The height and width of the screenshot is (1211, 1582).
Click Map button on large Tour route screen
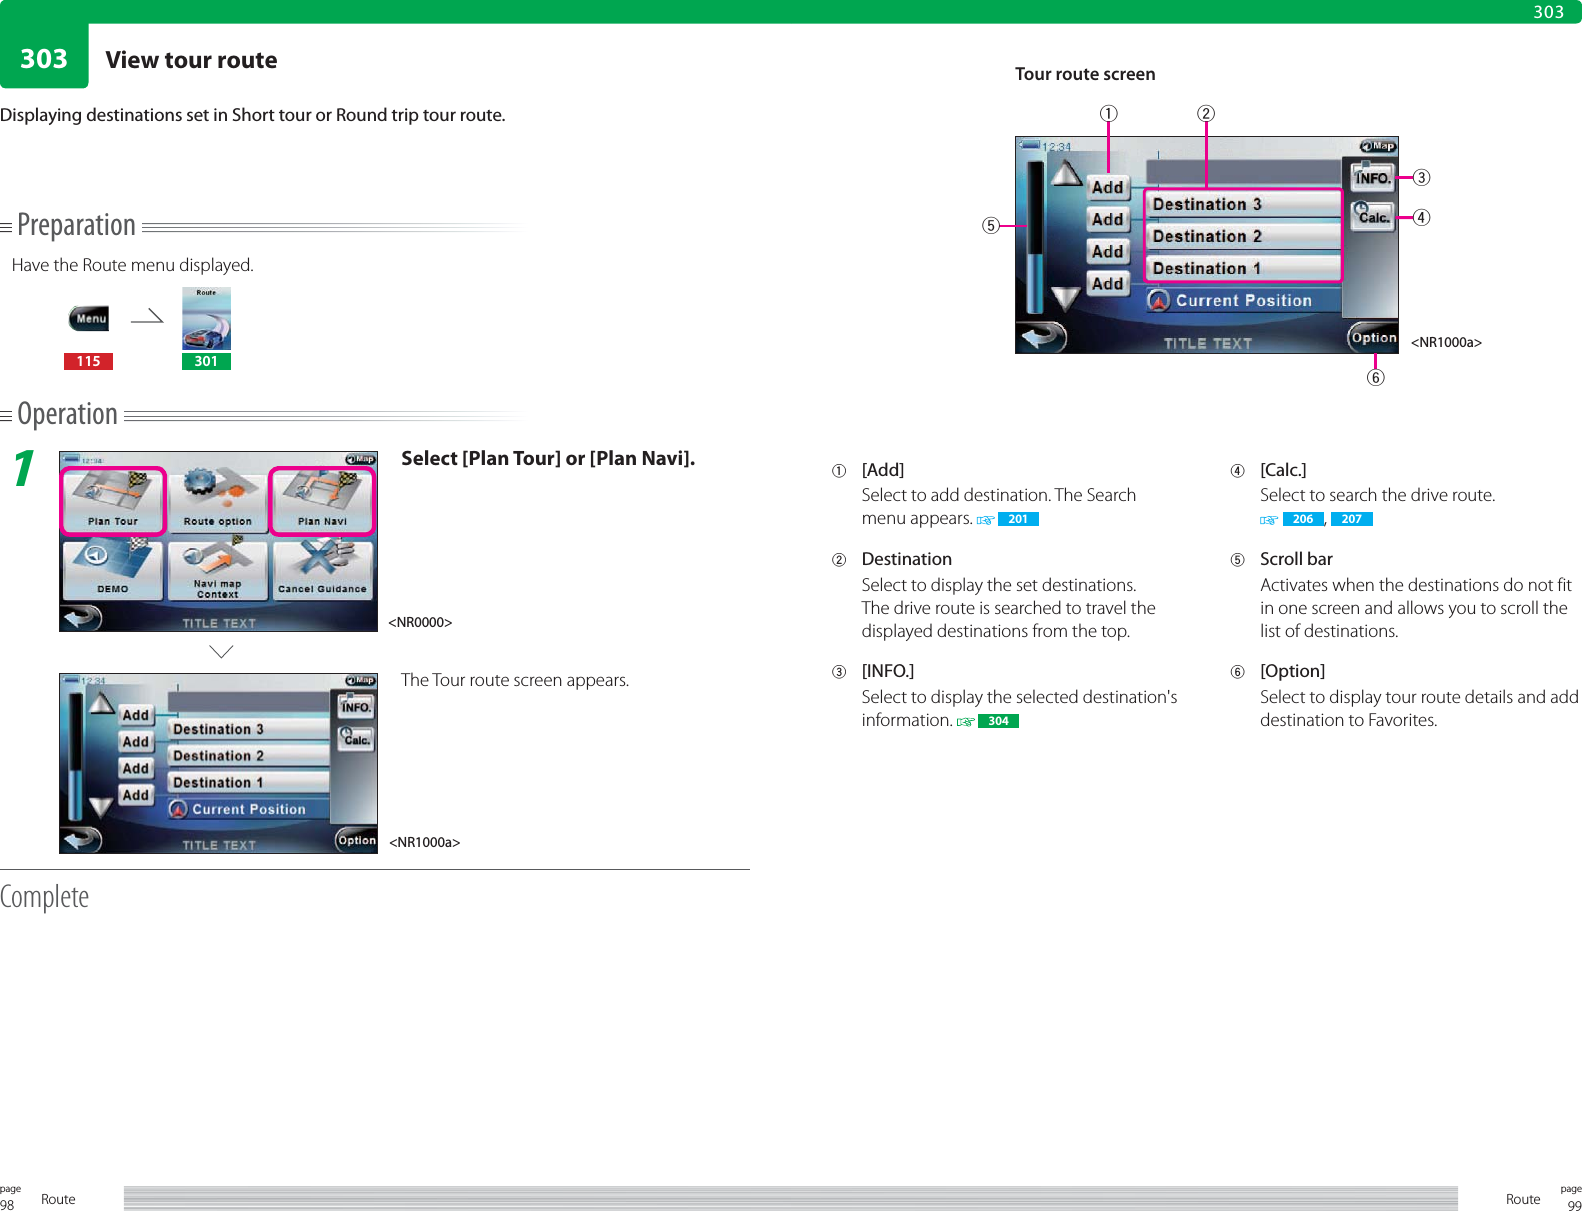[1377, 146]
